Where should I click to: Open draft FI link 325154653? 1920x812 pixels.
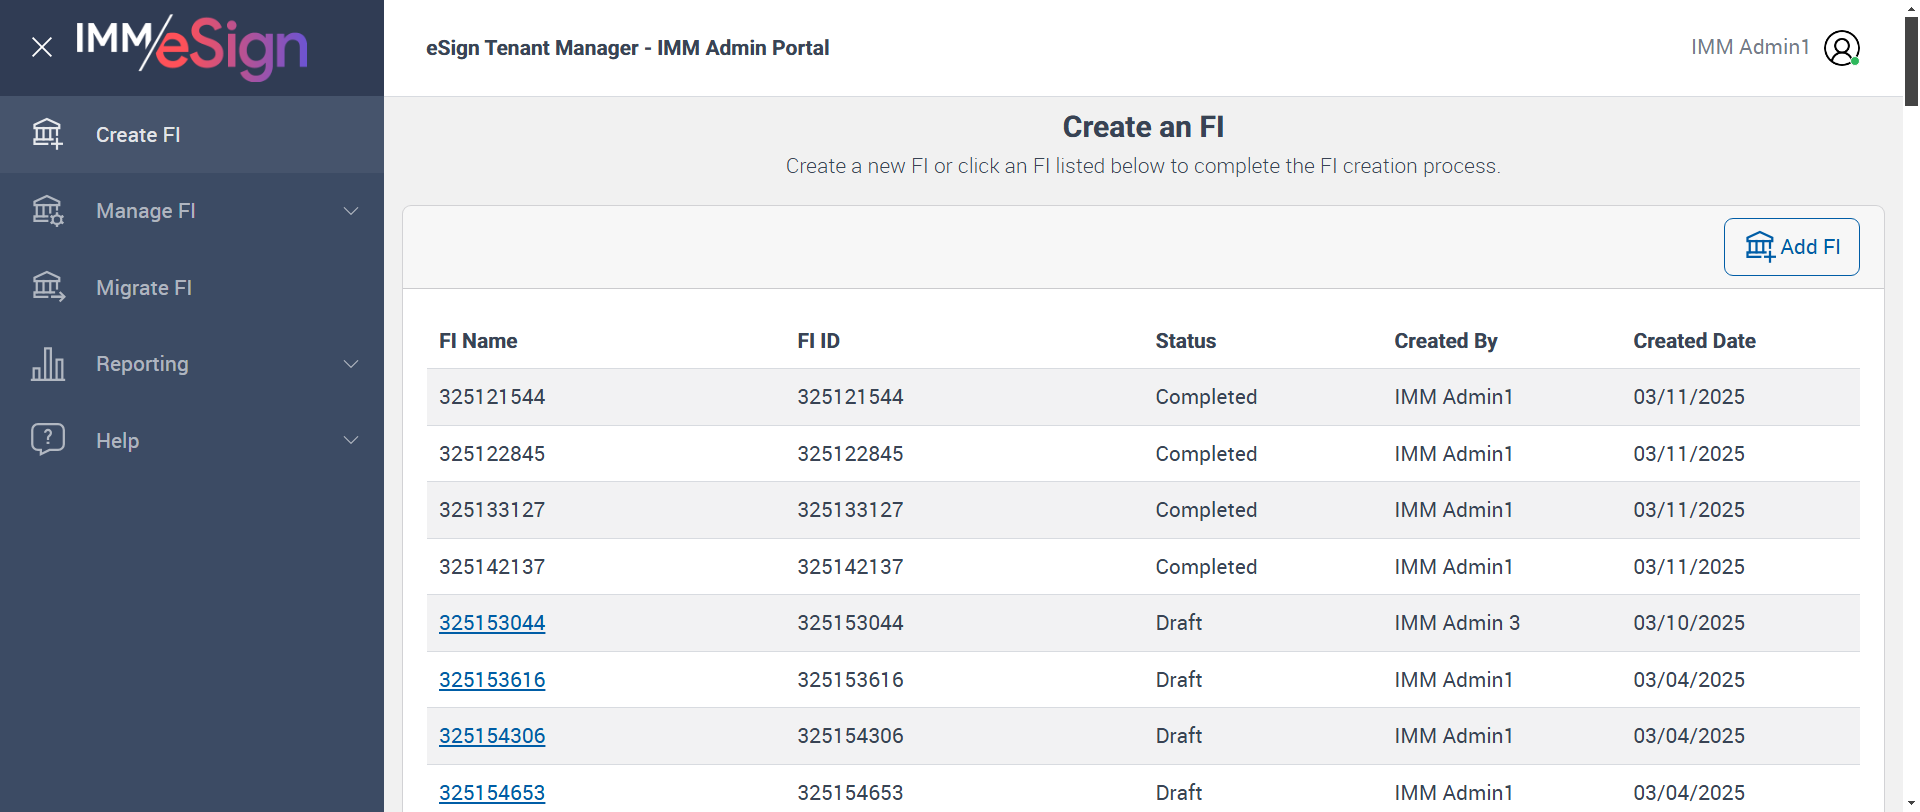[x=492, y=793]
